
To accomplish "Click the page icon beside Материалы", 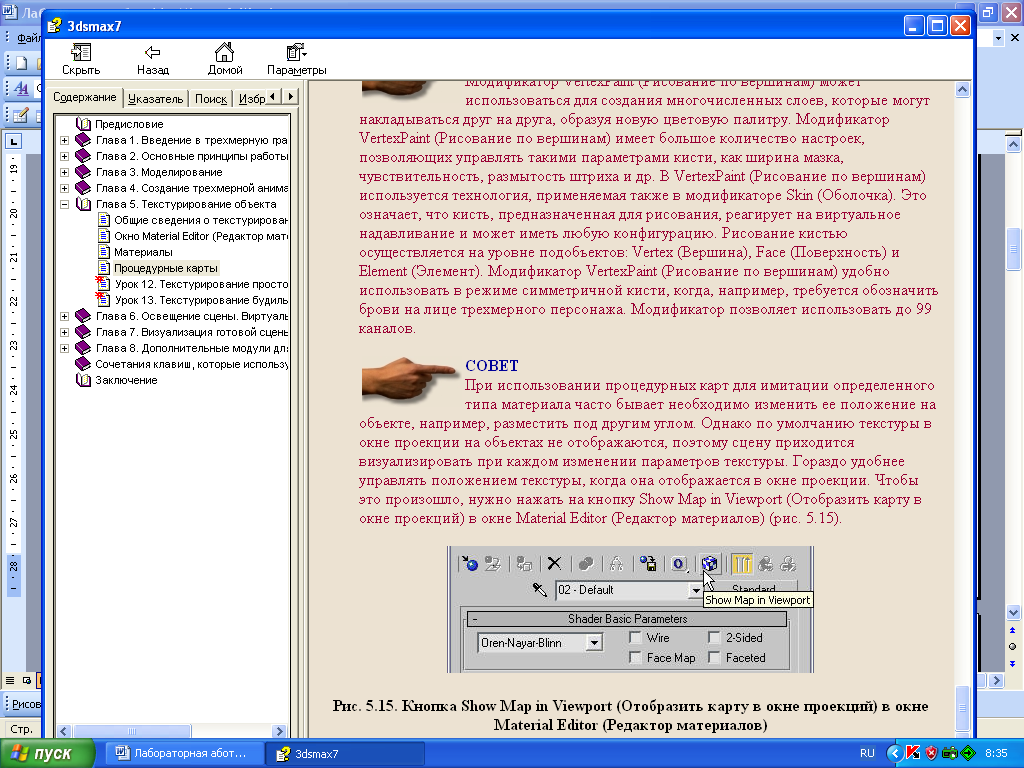I will (x=104, y=251).
